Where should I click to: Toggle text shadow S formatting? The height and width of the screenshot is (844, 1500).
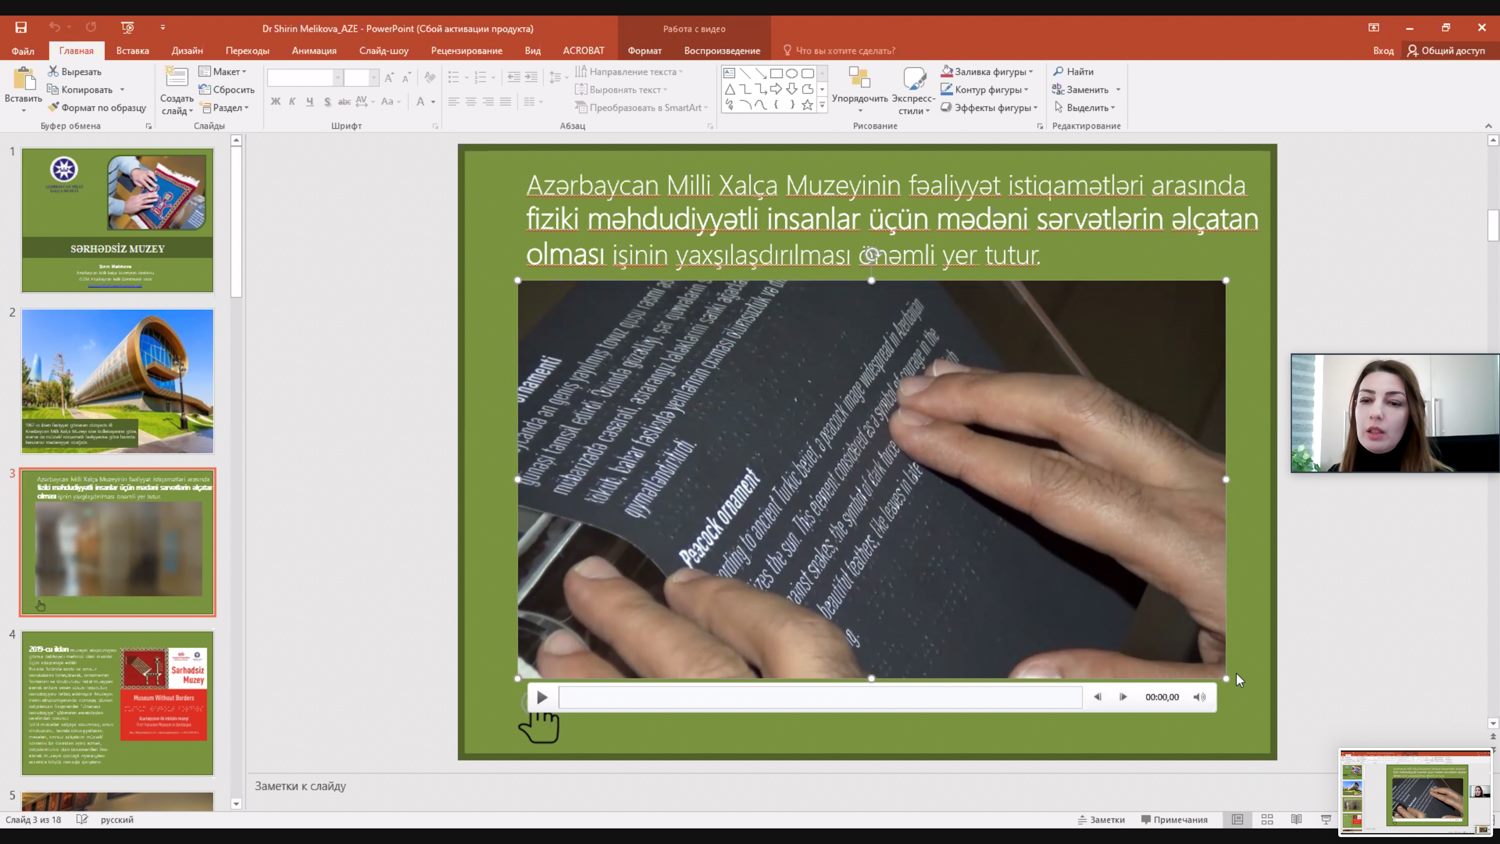(327, 102)
